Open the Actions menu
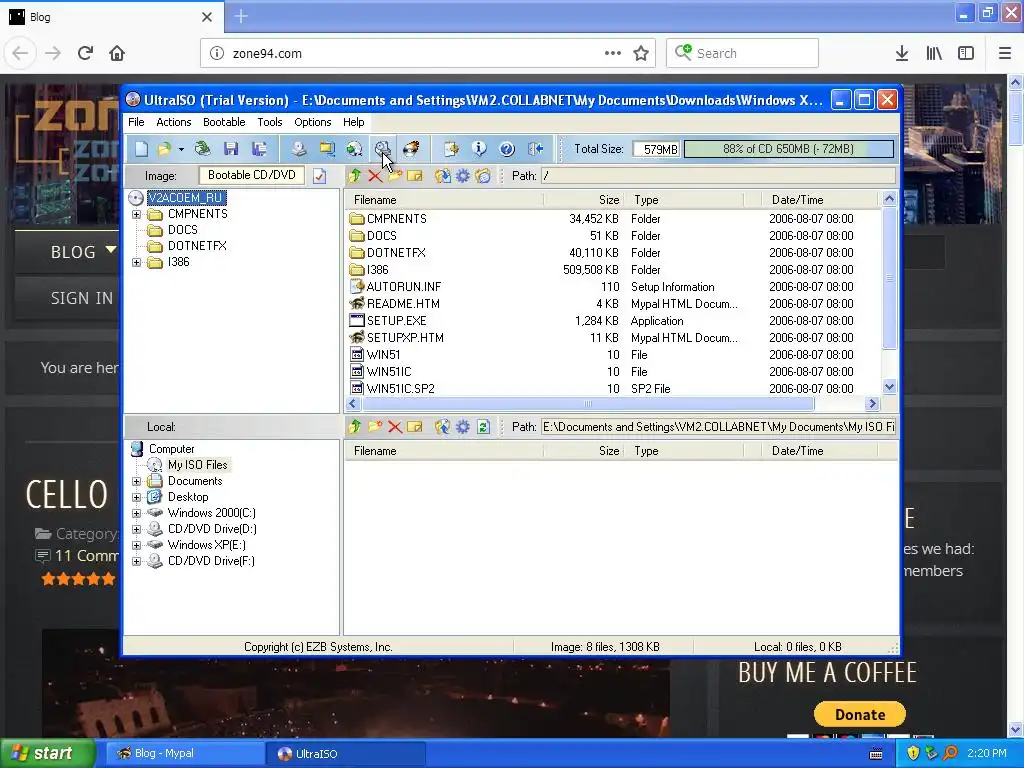Image resolution: width=1024 pixels, height=768 pixels. 174,122
